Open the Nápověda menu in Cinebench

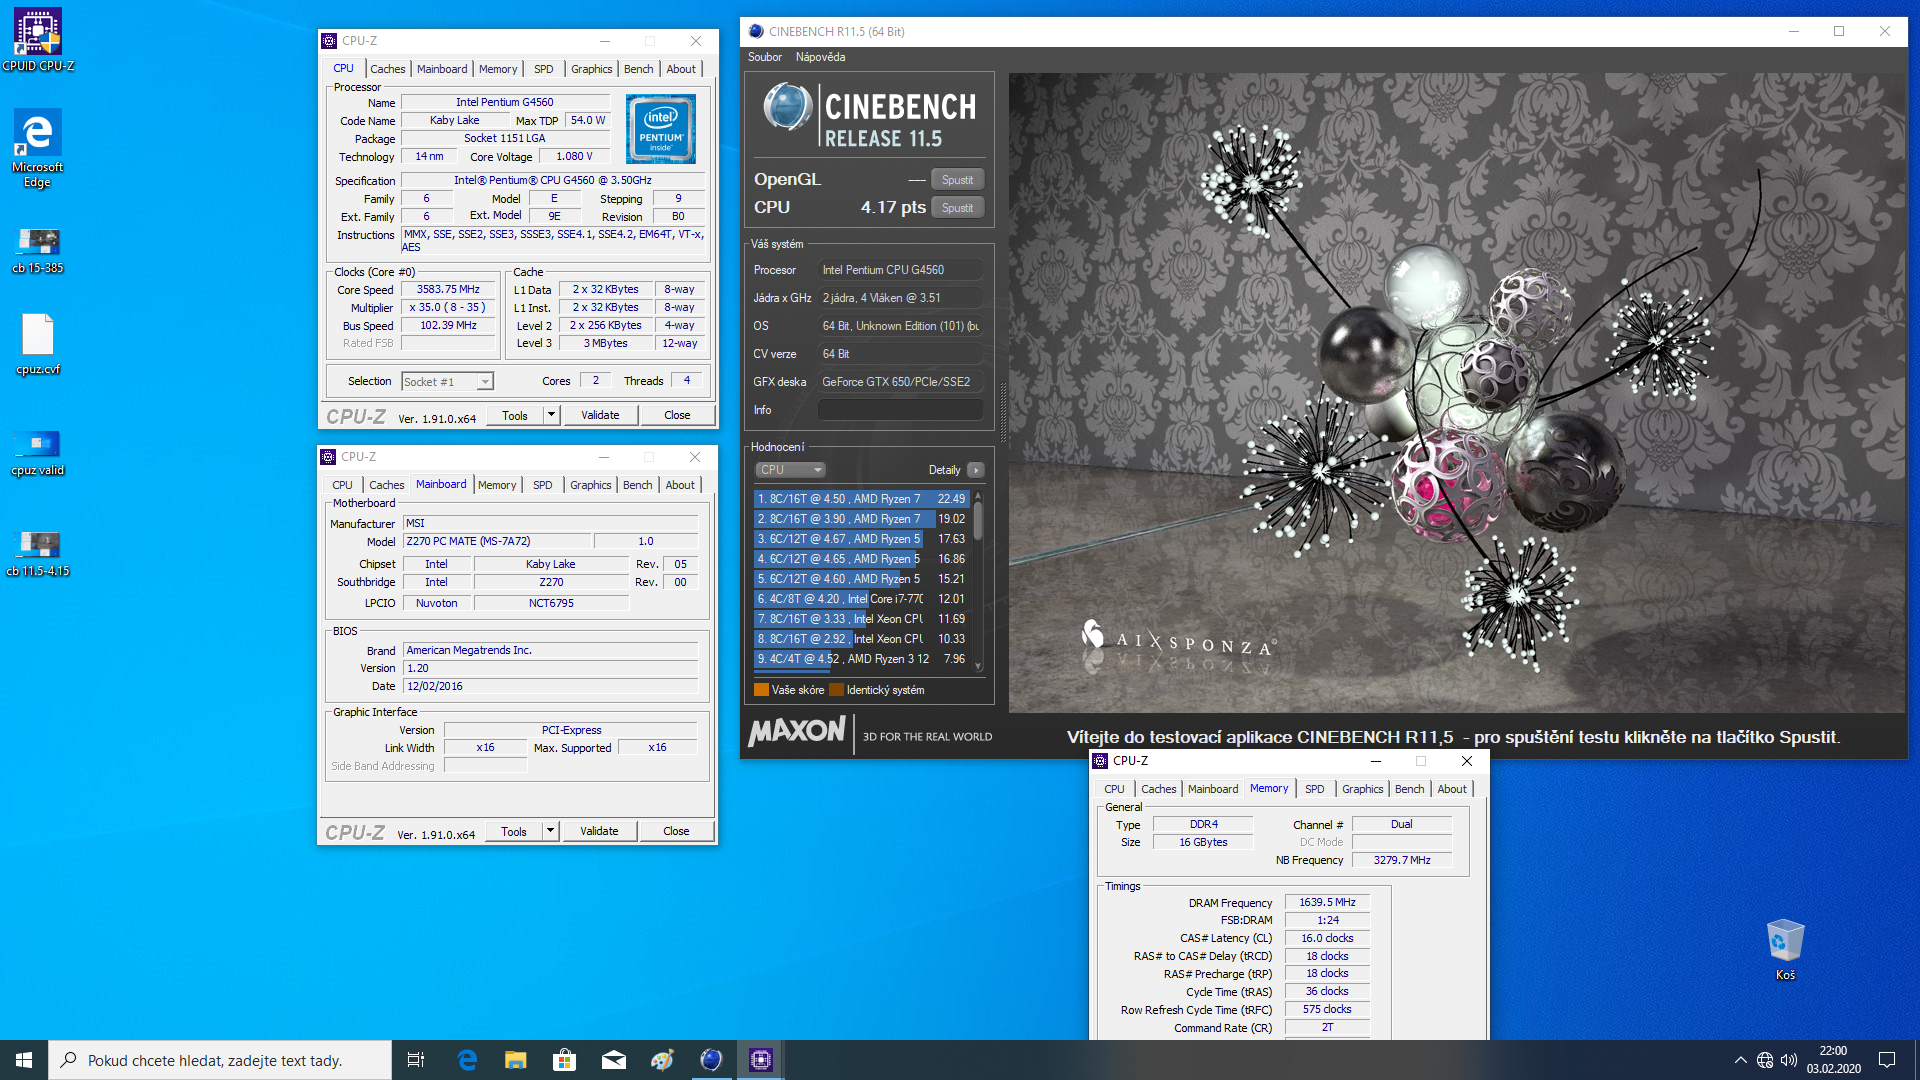pos(820,57)
